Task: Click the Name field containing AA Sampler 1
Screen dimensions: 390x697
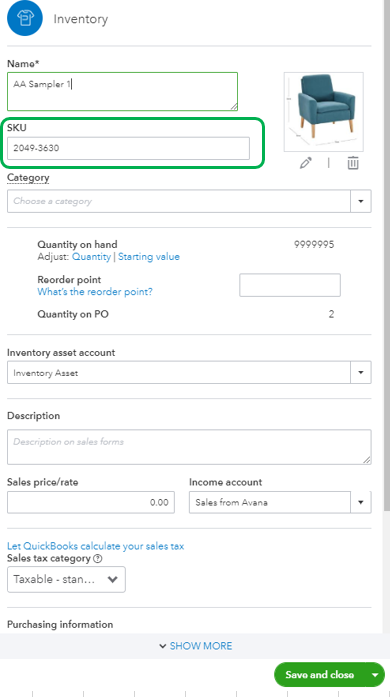Action: (122, 92)
